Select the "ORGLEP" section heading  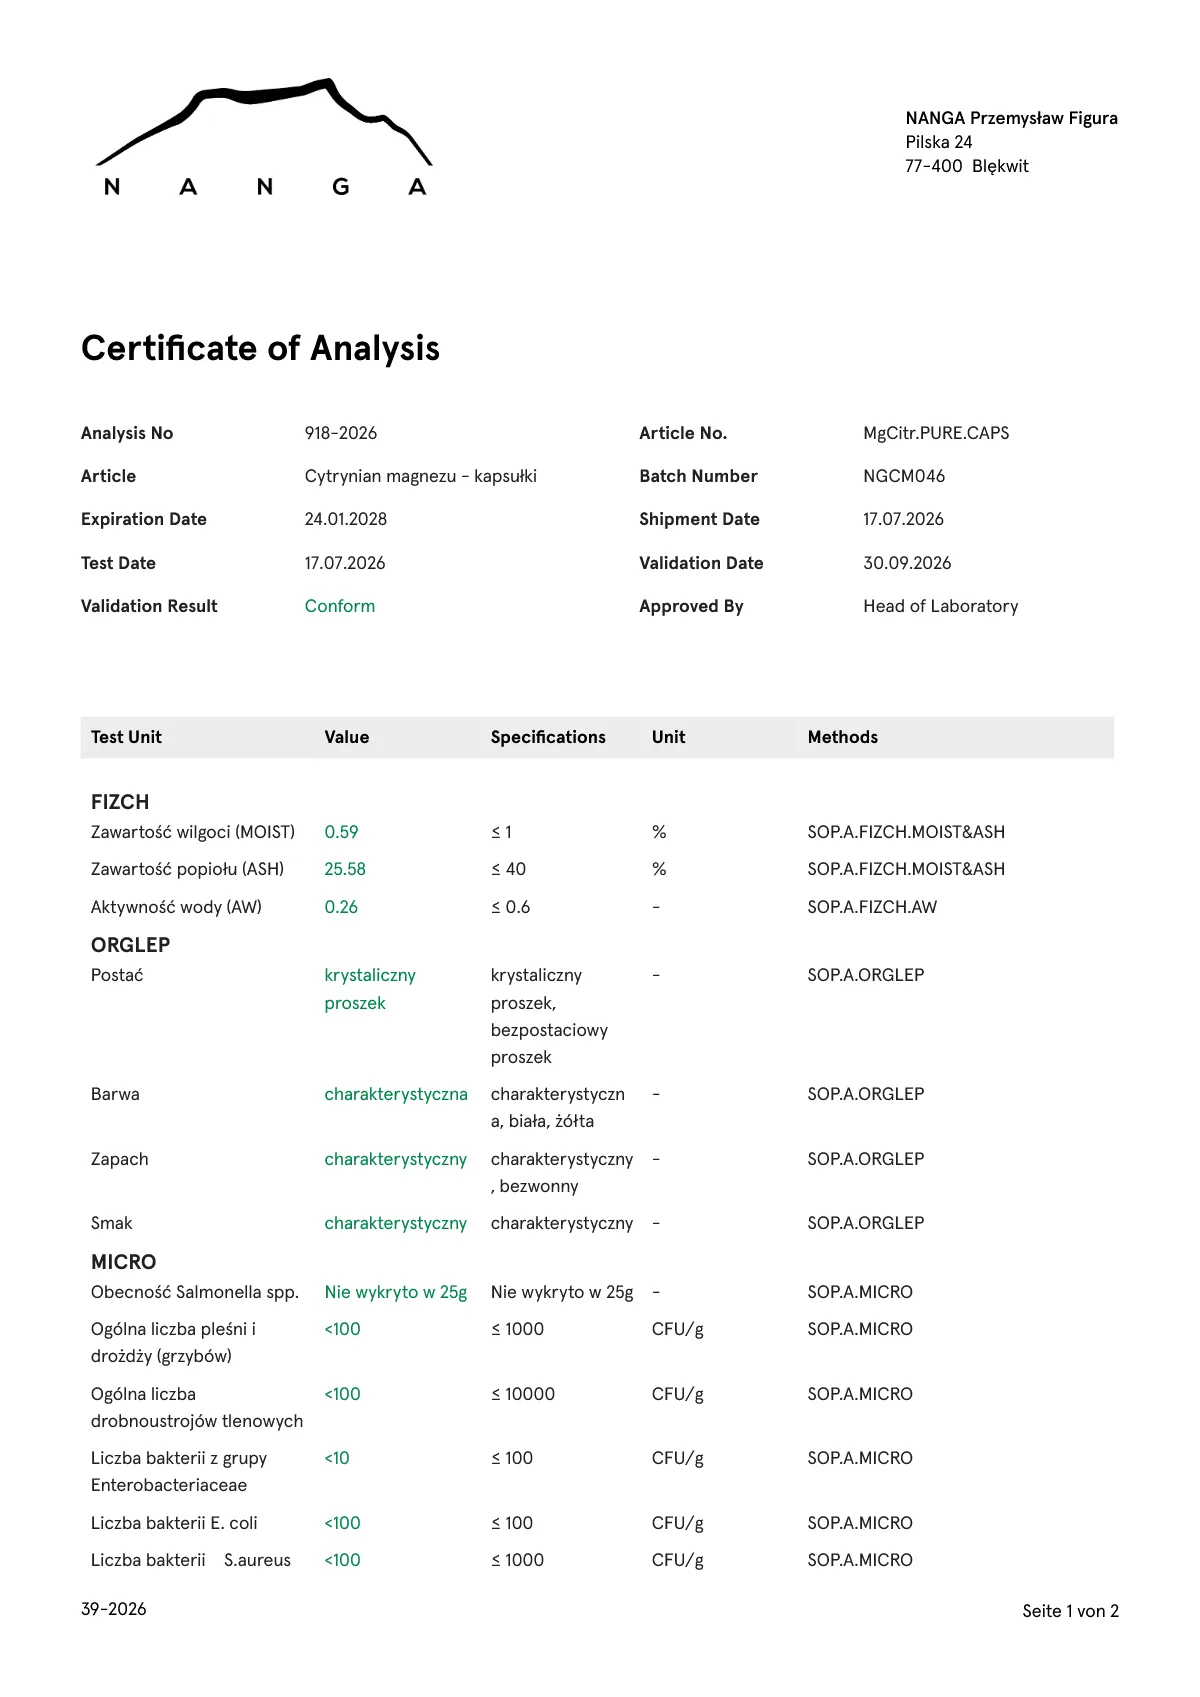tap(131, 945)
